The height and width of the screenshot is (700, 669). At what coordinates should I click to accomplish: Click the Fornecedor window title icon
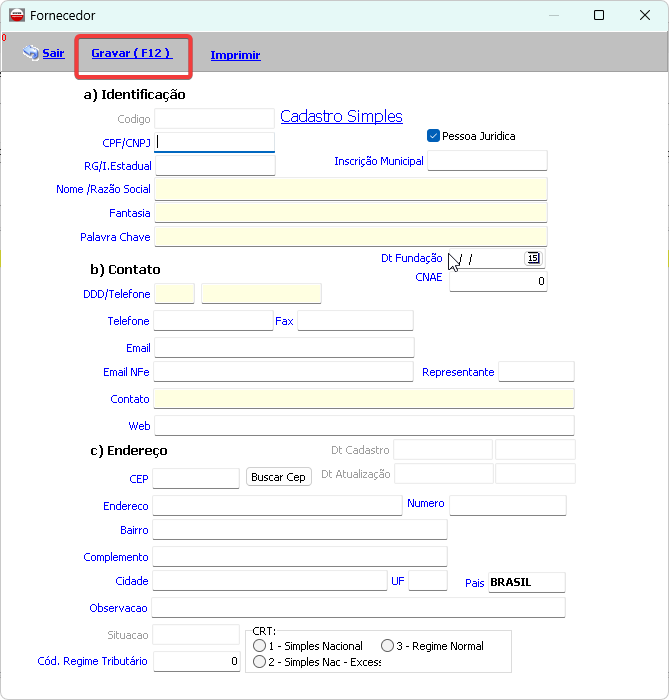click(16, 15)
